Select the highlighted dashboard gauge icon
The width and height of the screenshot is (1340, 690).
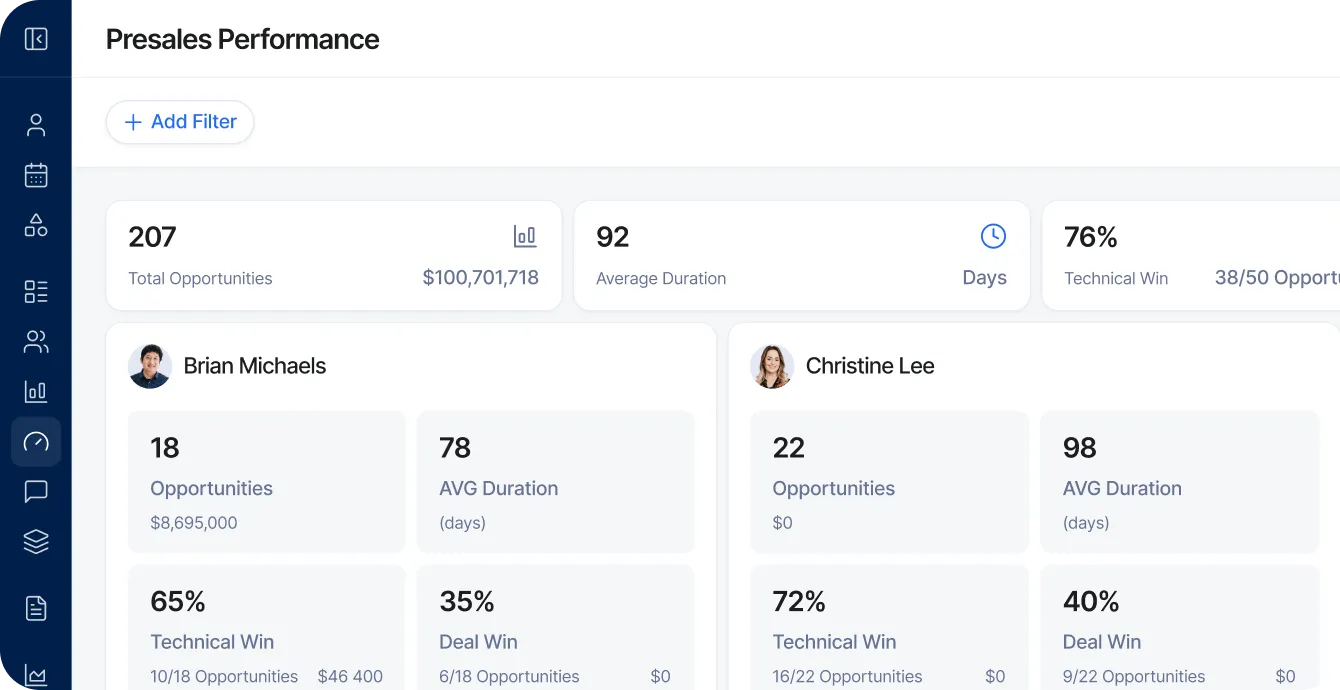click(36, 441)
